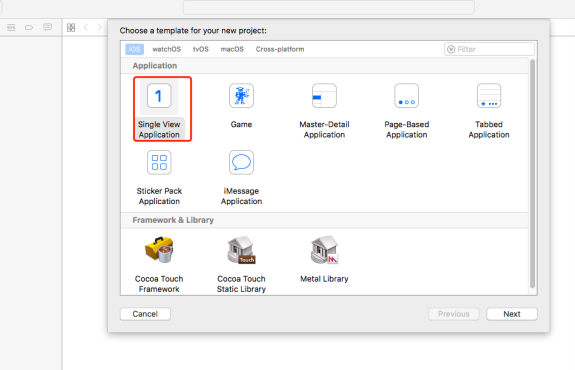Go forward using the right chevron
Screen dimensions: 575x370
(x=99, y=28)
